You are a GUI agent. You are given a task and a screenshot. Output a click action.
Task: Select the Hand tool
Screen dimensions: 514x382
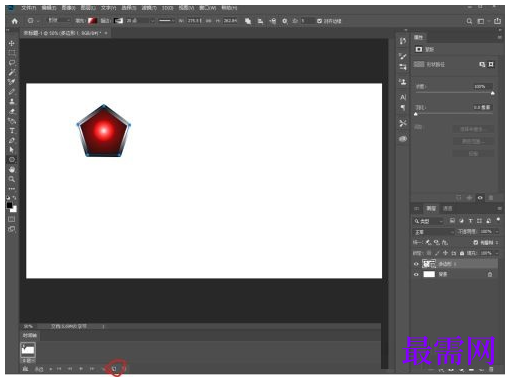12,169
